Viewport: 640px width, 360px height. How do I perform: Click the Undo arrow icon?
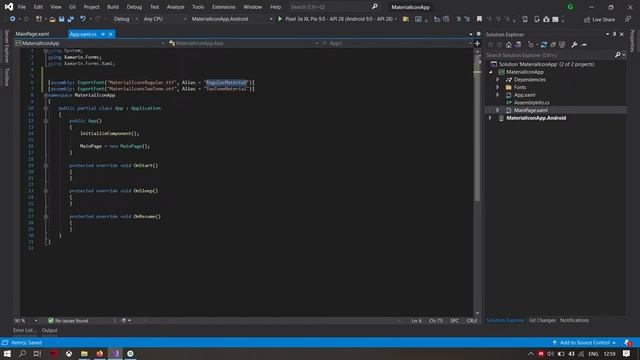pos(83,19)
